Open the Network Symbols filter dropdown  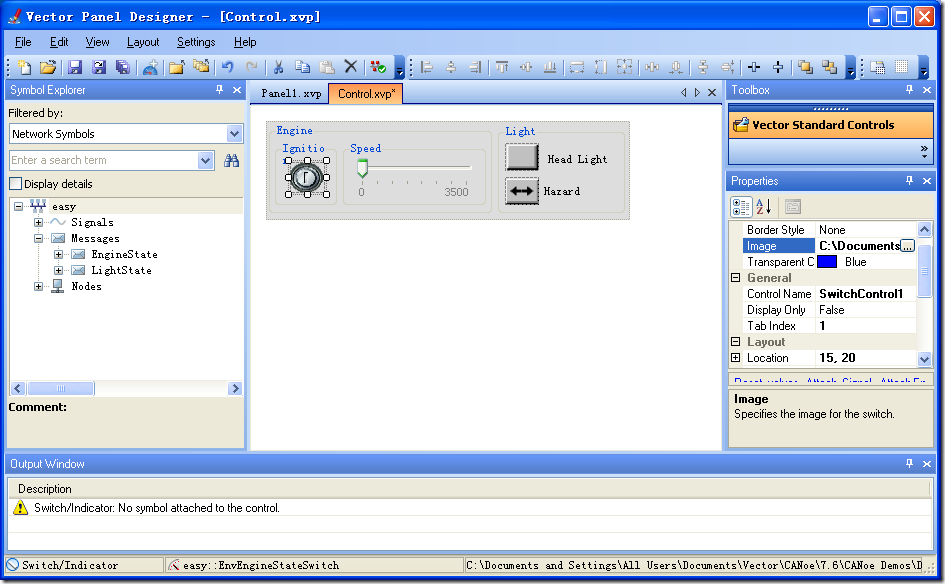click(x=234, y=134)
